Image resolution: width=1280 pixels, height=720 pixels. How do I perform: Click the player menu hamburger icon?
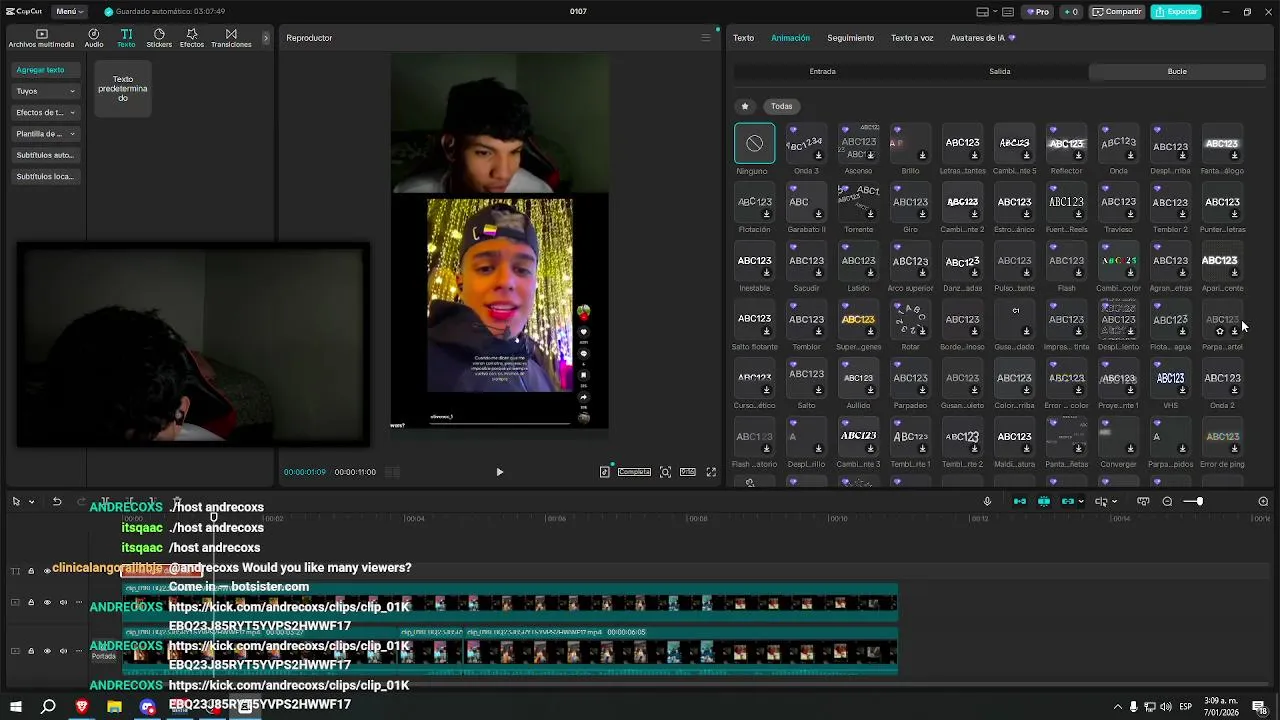pos(705,38)
